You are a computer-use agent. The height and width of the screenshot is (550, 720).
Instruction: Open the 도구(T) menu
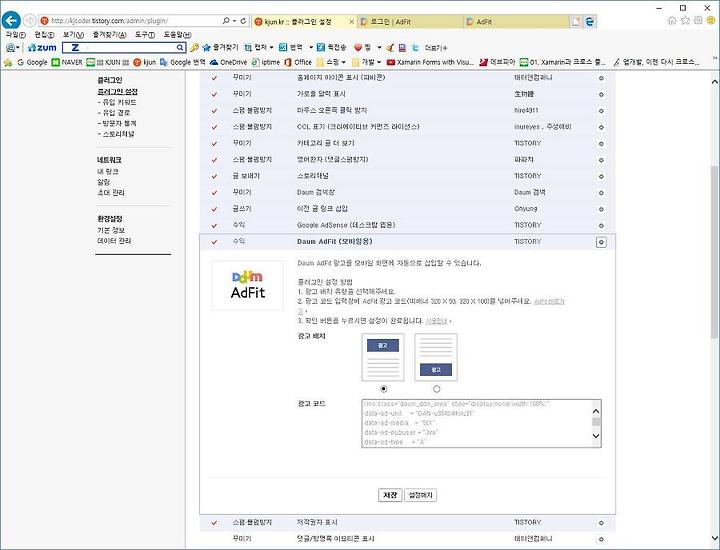click(145, 35)
